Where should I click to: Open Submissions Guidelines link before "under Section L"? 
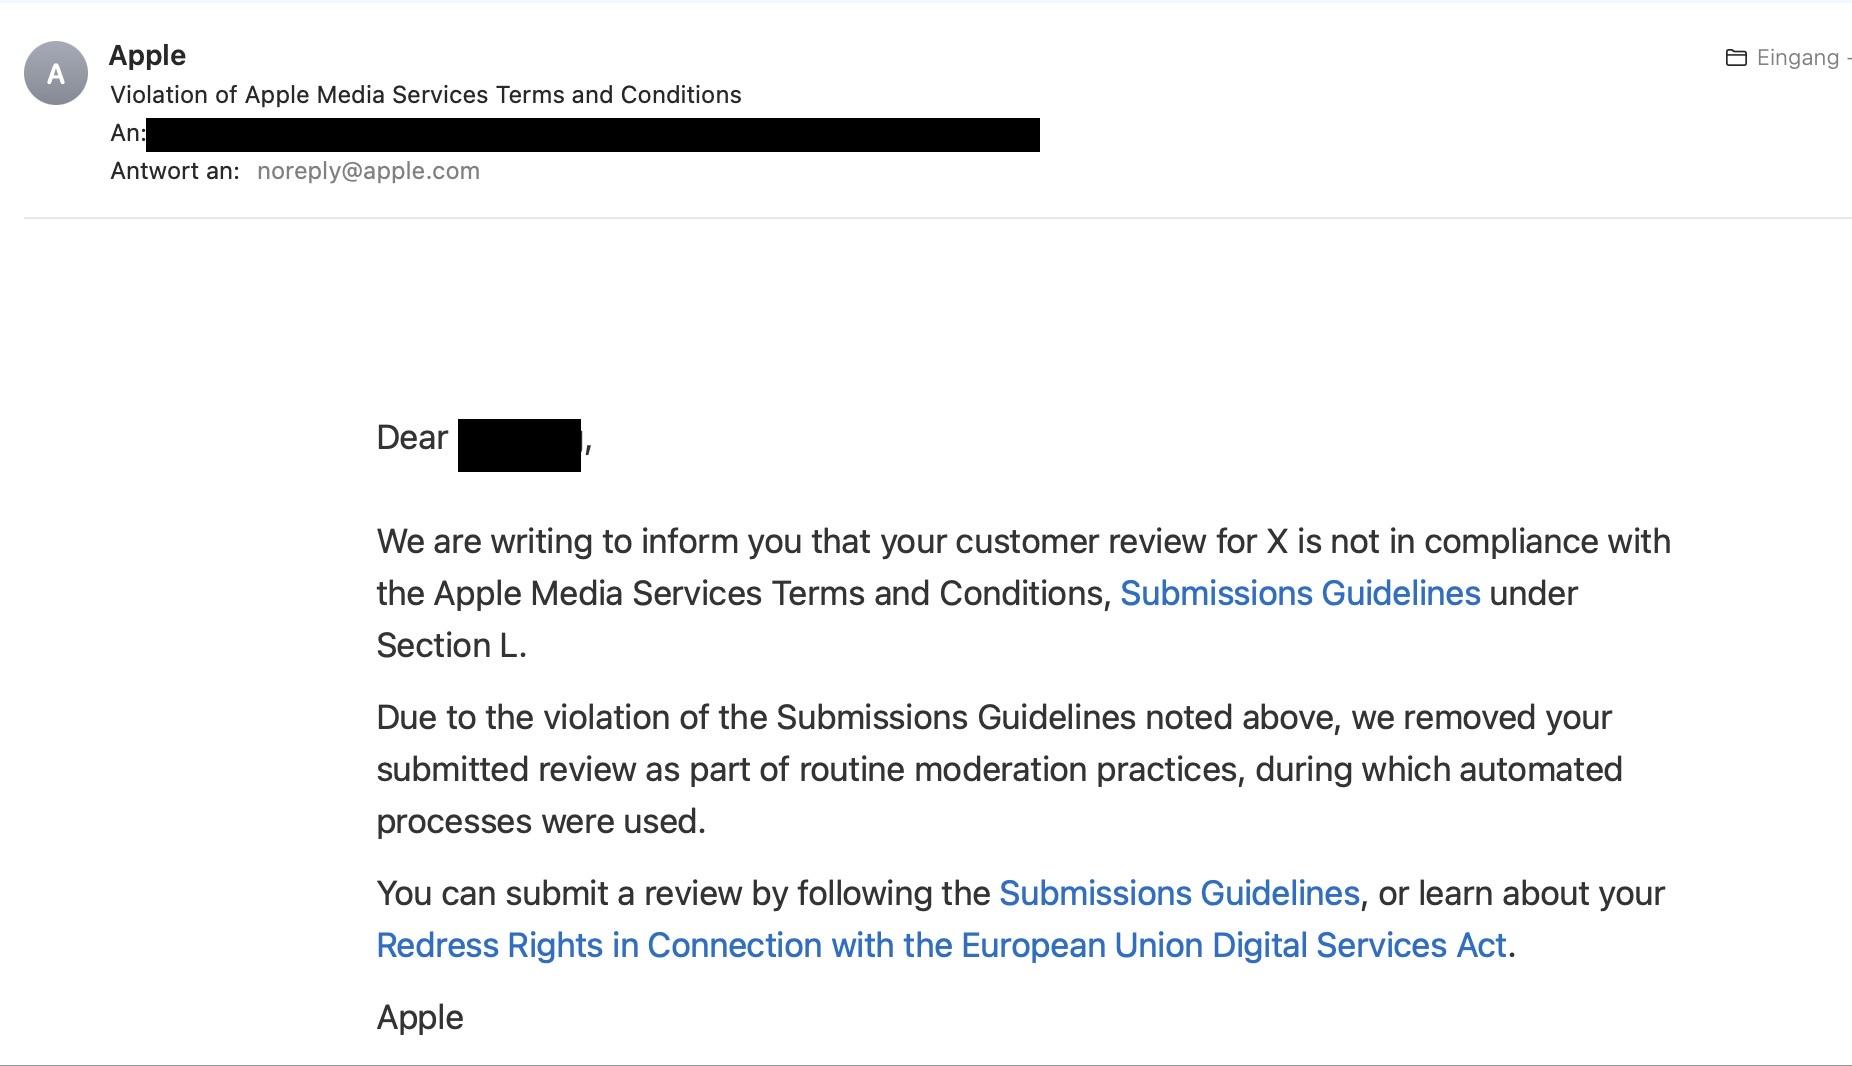pyautogui.click(x=1299, y=593)
